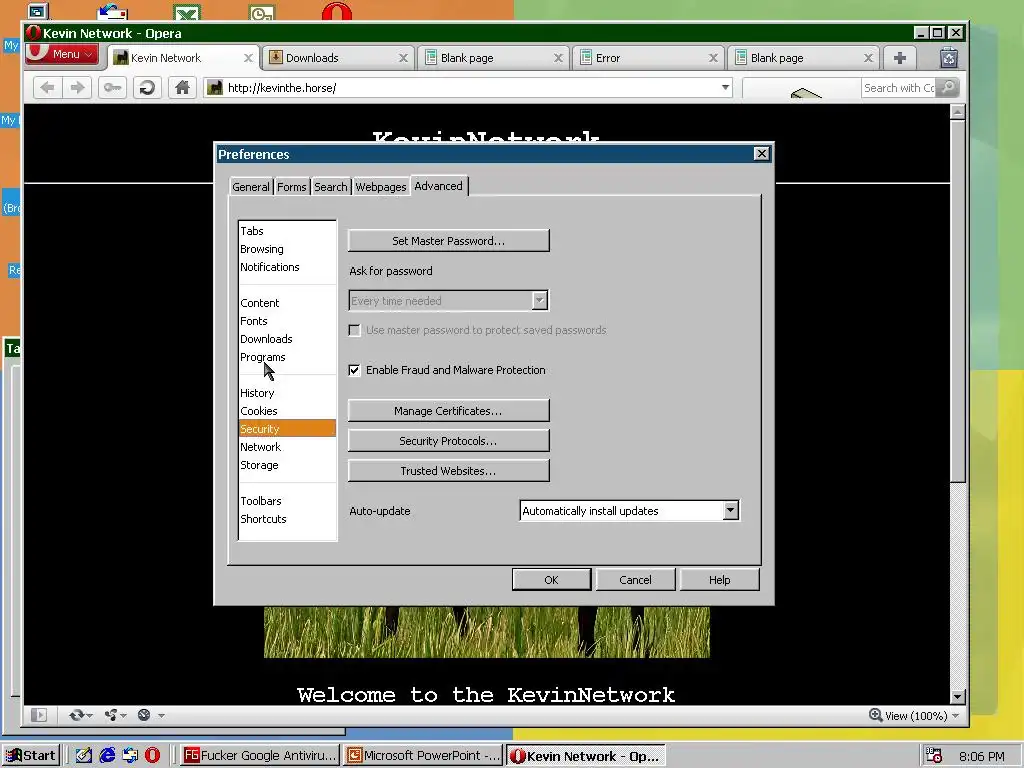The image size is (1024, 768).
Task: Switch to the Webpages preferences tab
Action: pos(381,187)
